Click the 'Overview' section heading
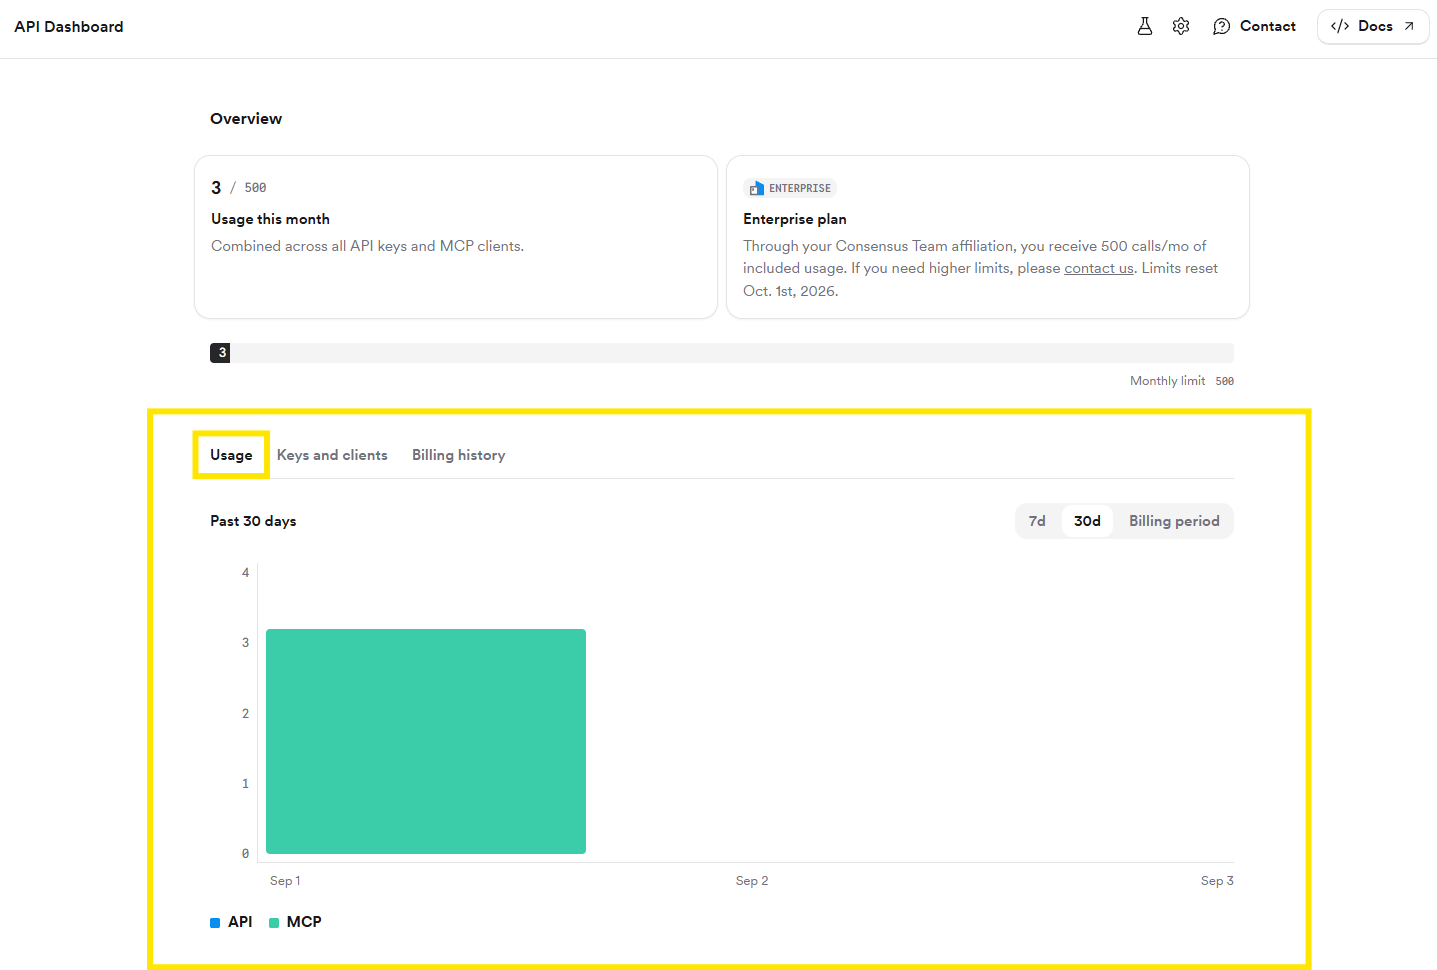The width and height of the screenshot is (1437, 970). [x=246, y=119]
